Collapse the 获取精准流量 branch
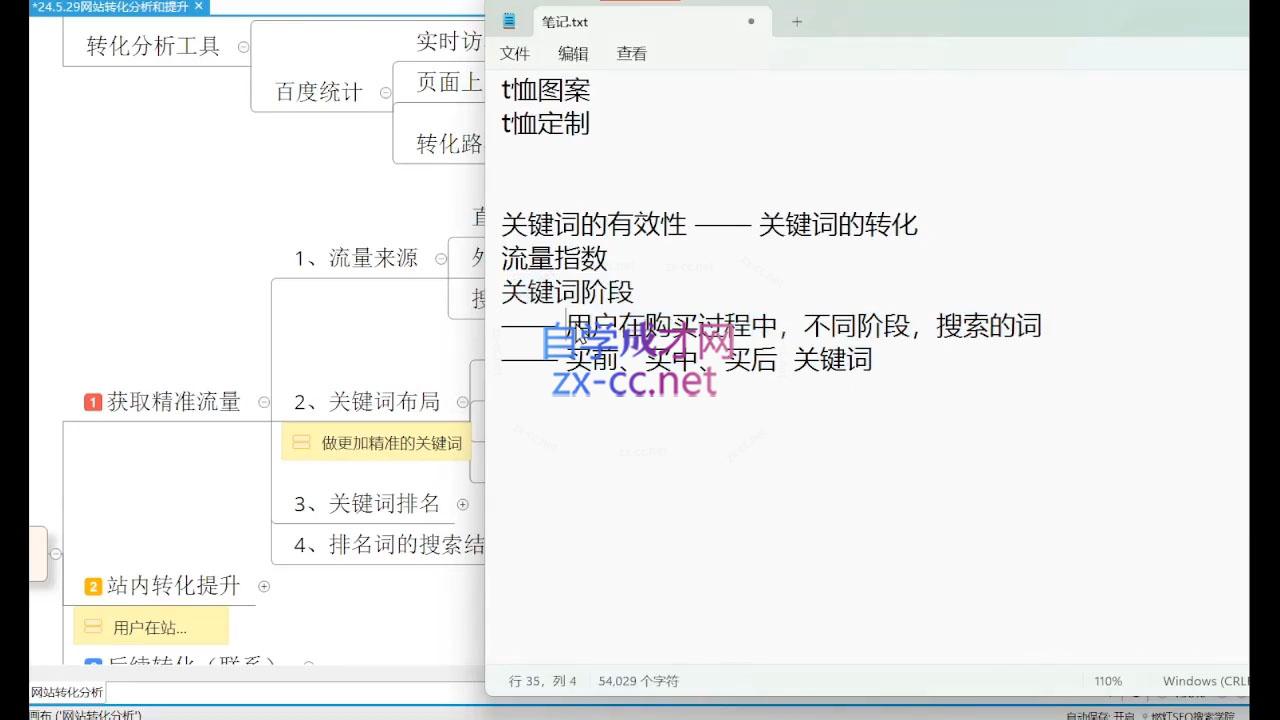 [264, 402]
